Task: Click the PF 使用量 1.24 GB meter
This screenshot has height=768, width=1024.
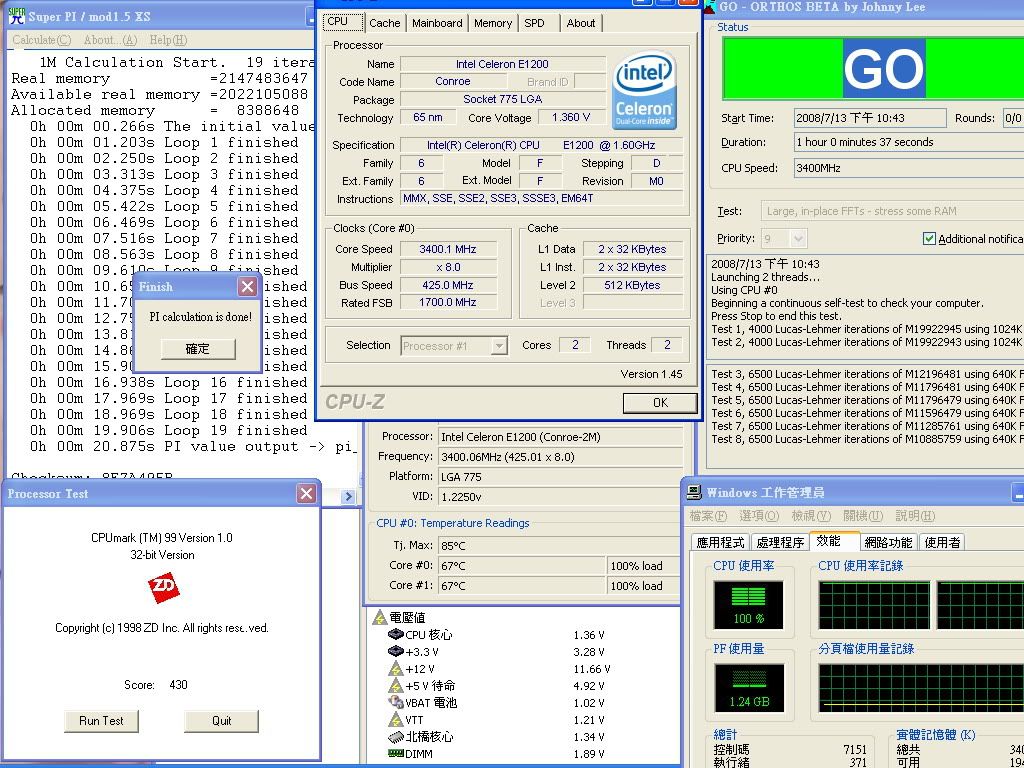Action: [x=748, y=688]
